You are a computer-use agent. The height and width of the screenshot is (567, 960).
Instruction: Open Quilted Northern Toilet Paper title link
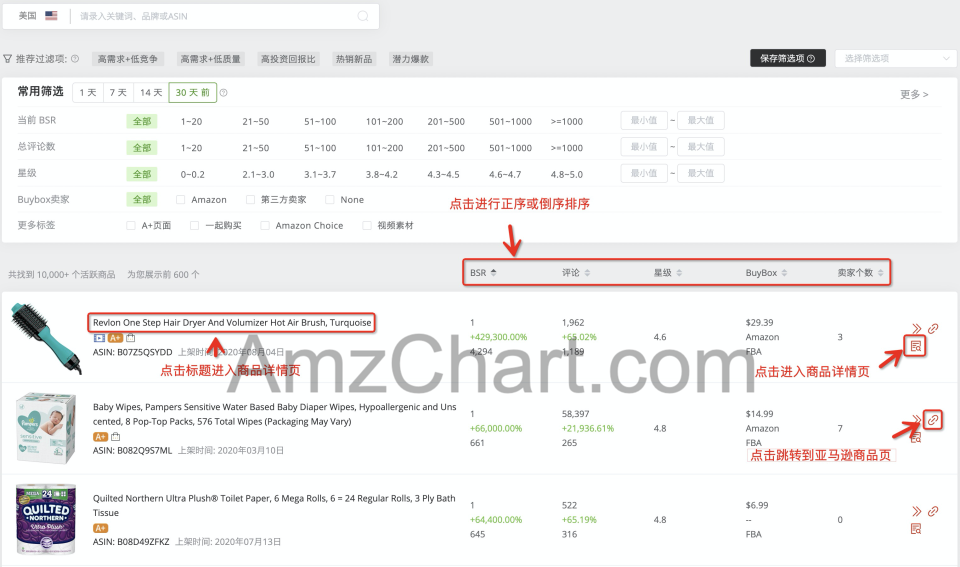[274, 505]
